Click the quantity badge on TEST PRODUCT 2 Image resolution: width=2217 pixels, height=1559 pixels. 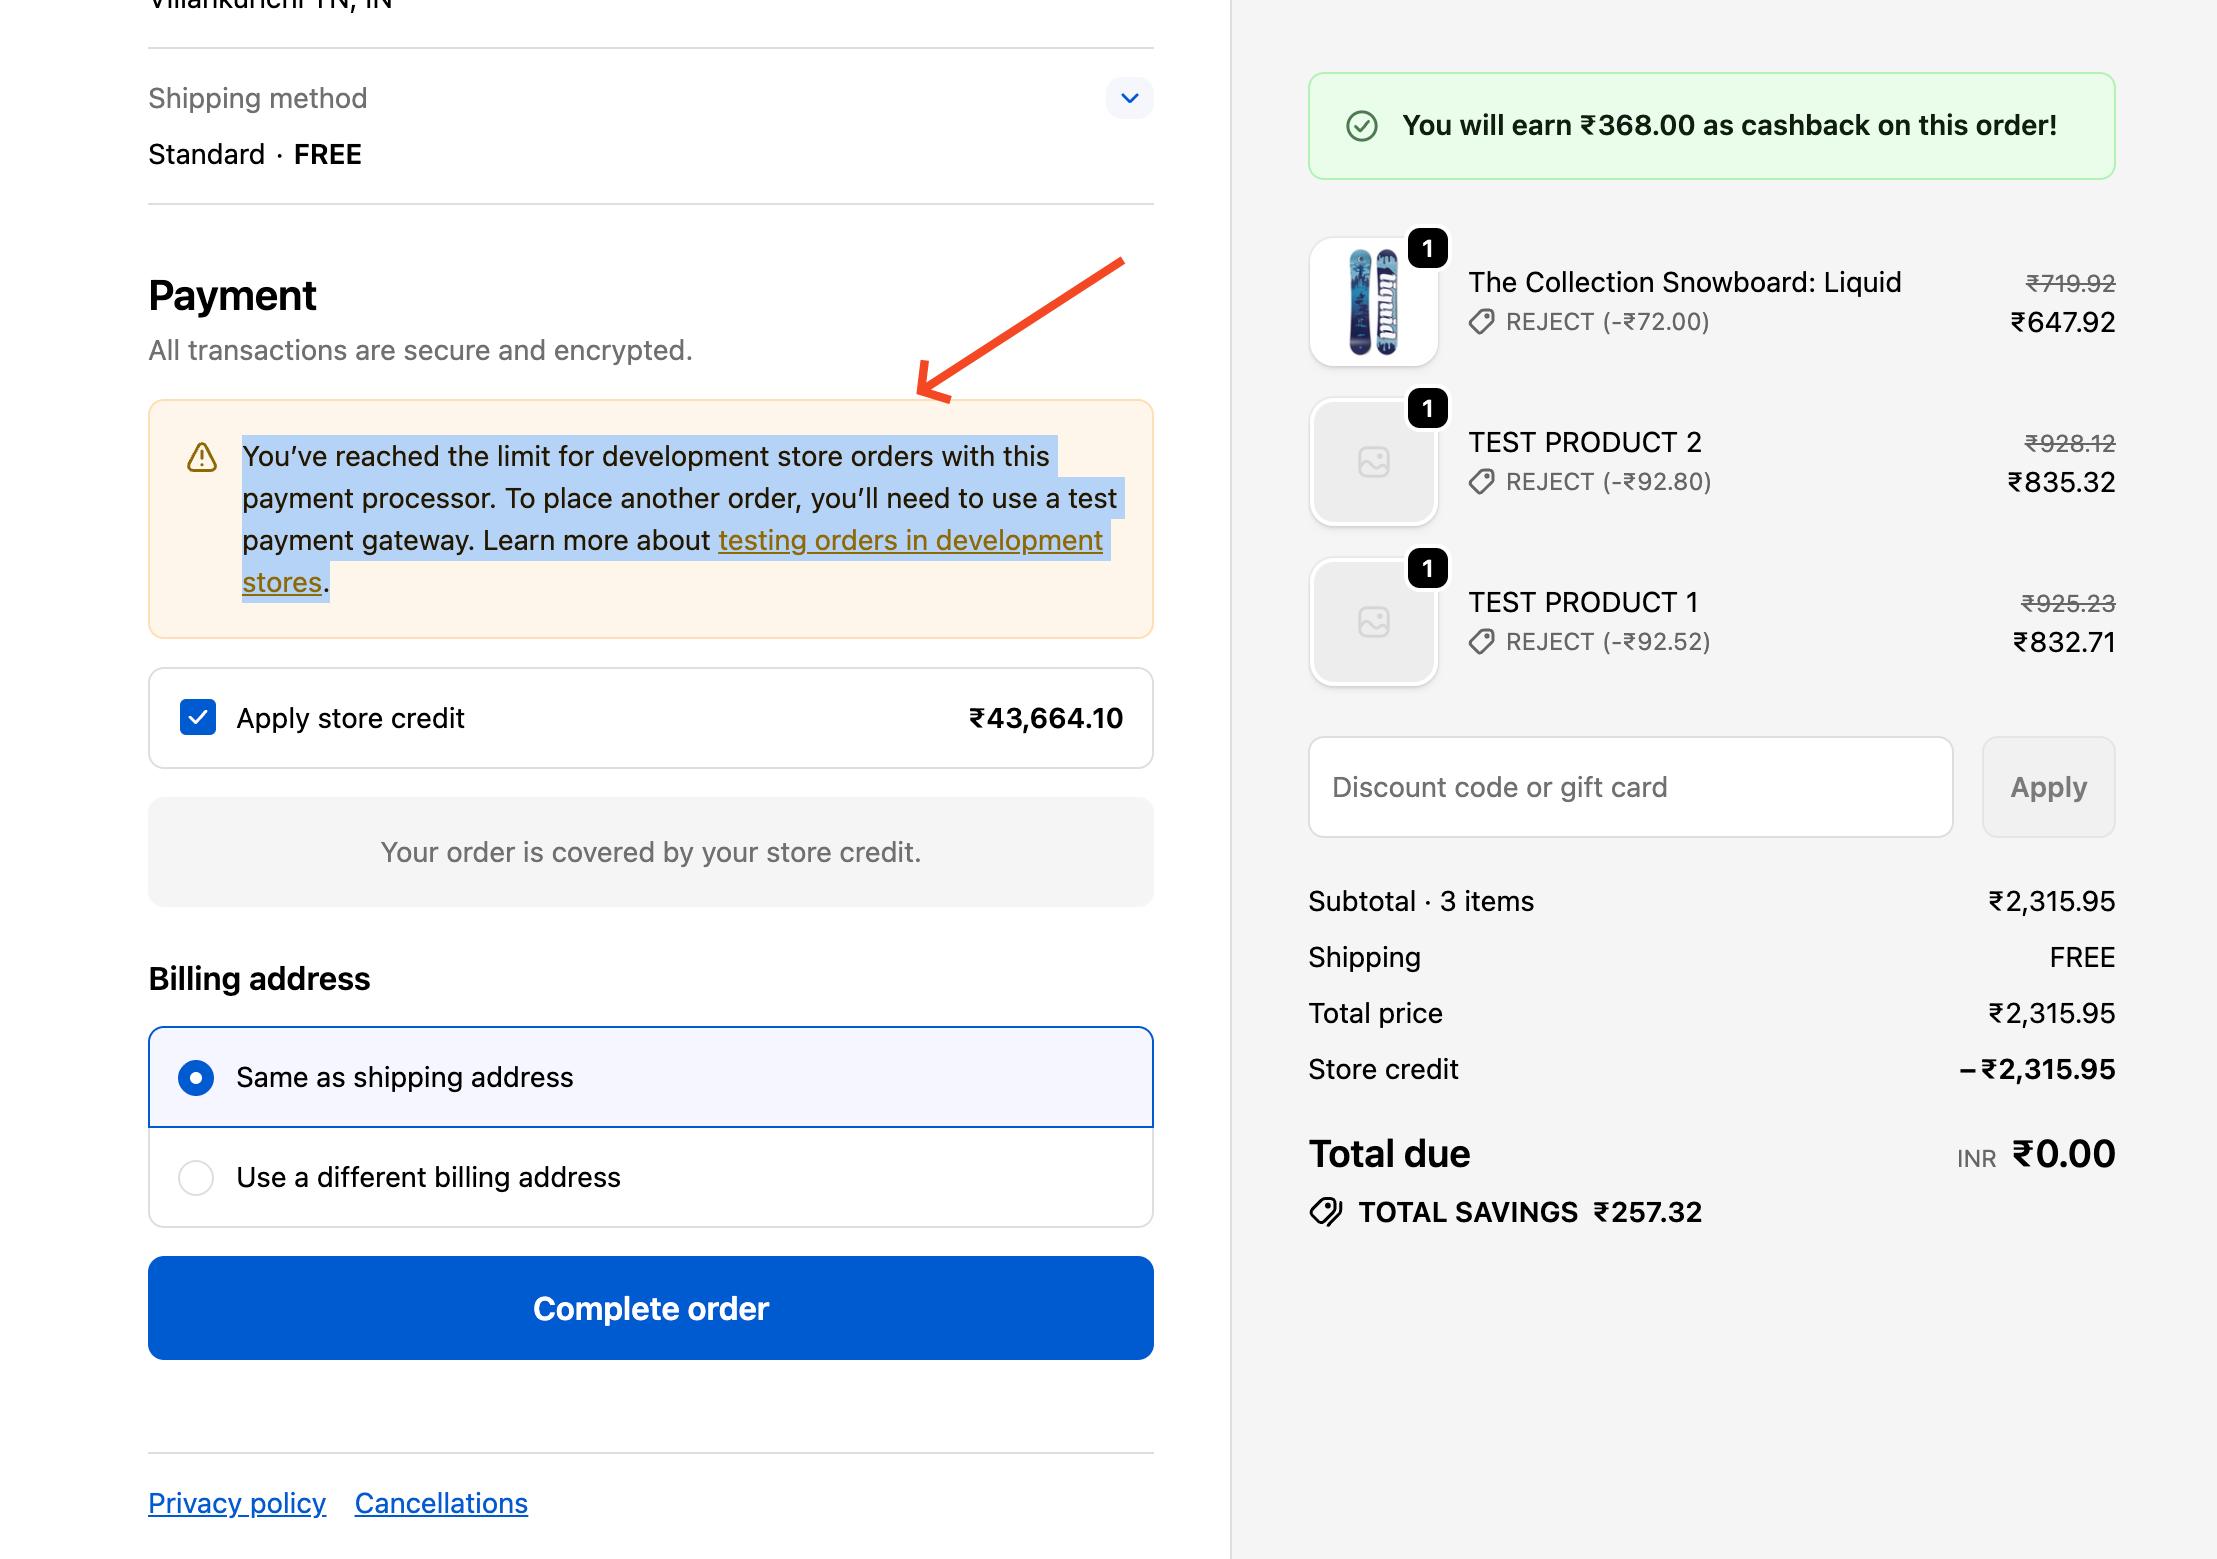click(x=1427, y=409)
